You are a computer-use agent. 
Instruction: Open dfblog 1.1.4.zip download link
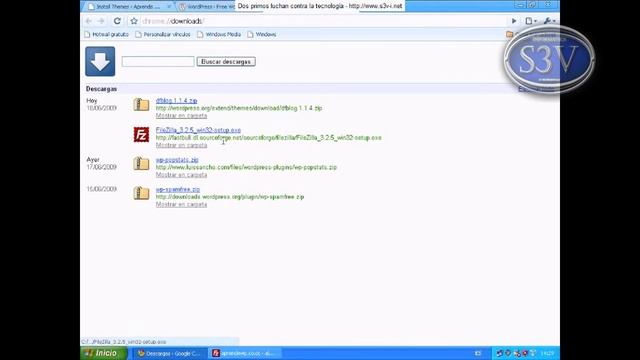pyautogui.click(x=176, y=100)
